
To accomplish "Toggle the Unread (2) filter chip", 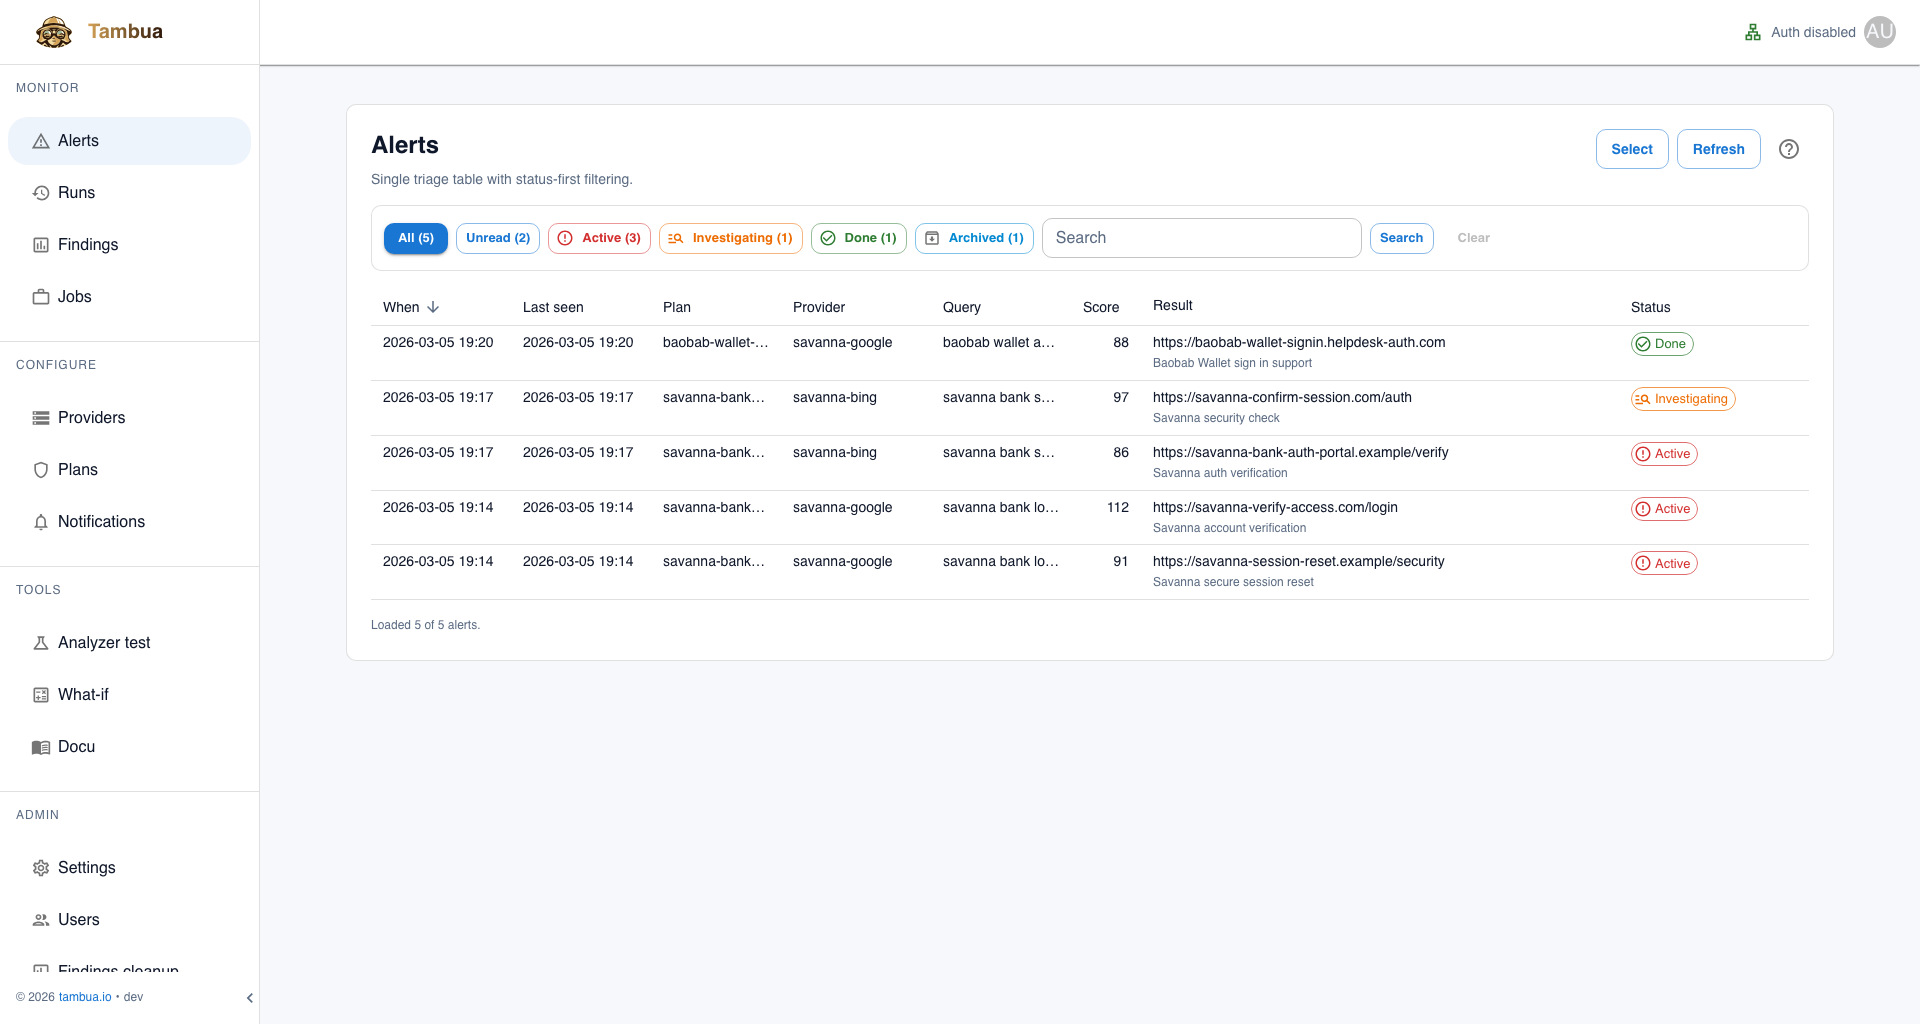I will 497,238.
